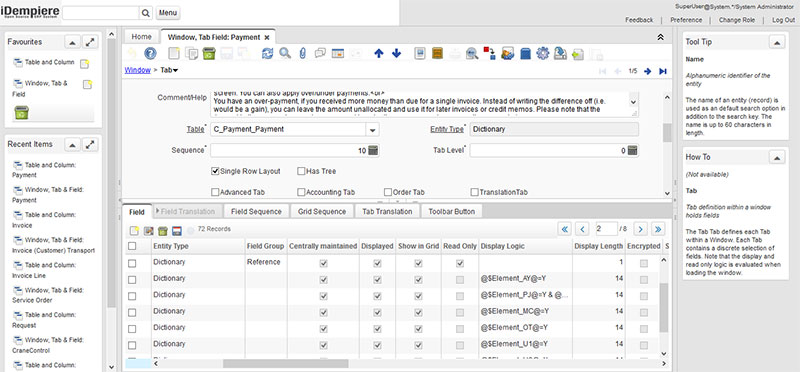Image resolution: width=800 pixels, height=372 pixels.
Task: Expand the Tab breadcrumb dropdown arrow
Action: tap(176, 70)
